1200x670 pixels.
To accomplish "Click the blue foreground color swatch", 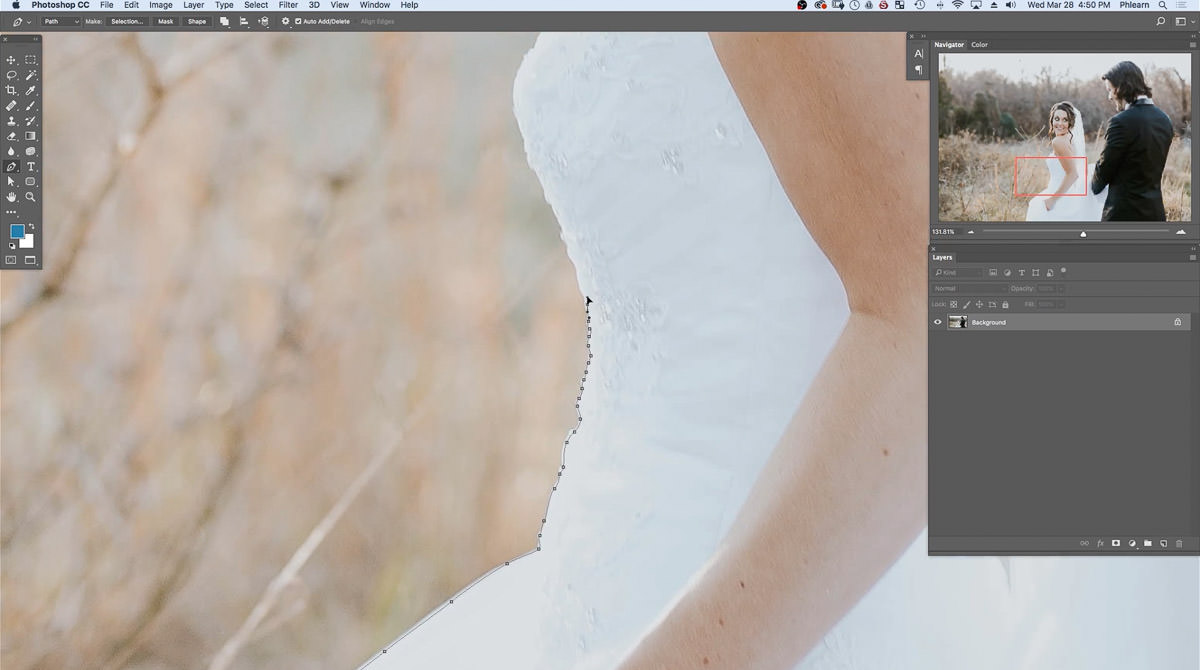I will tap(17, 231).
